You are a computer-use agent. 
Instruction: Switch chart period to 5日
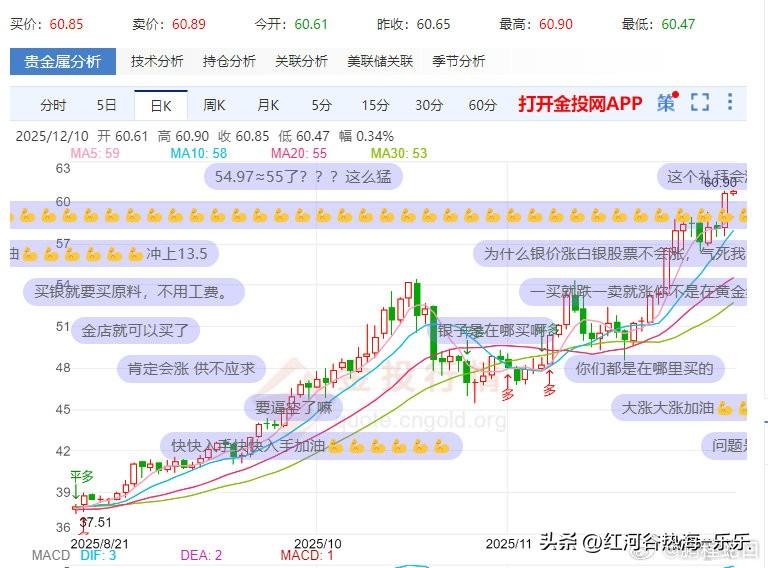pos(107,105)
